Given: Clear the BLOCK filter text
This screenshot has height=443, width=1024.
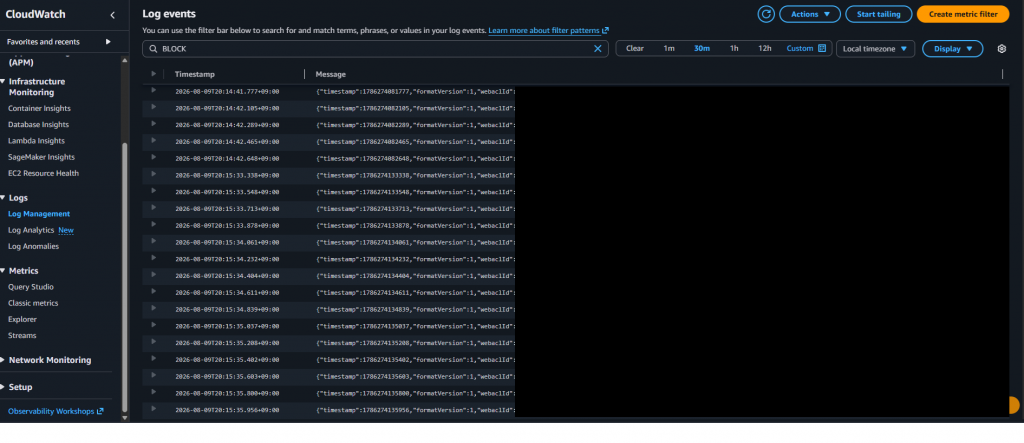Looking at the screenshot, I should click(x=598, y=48).
